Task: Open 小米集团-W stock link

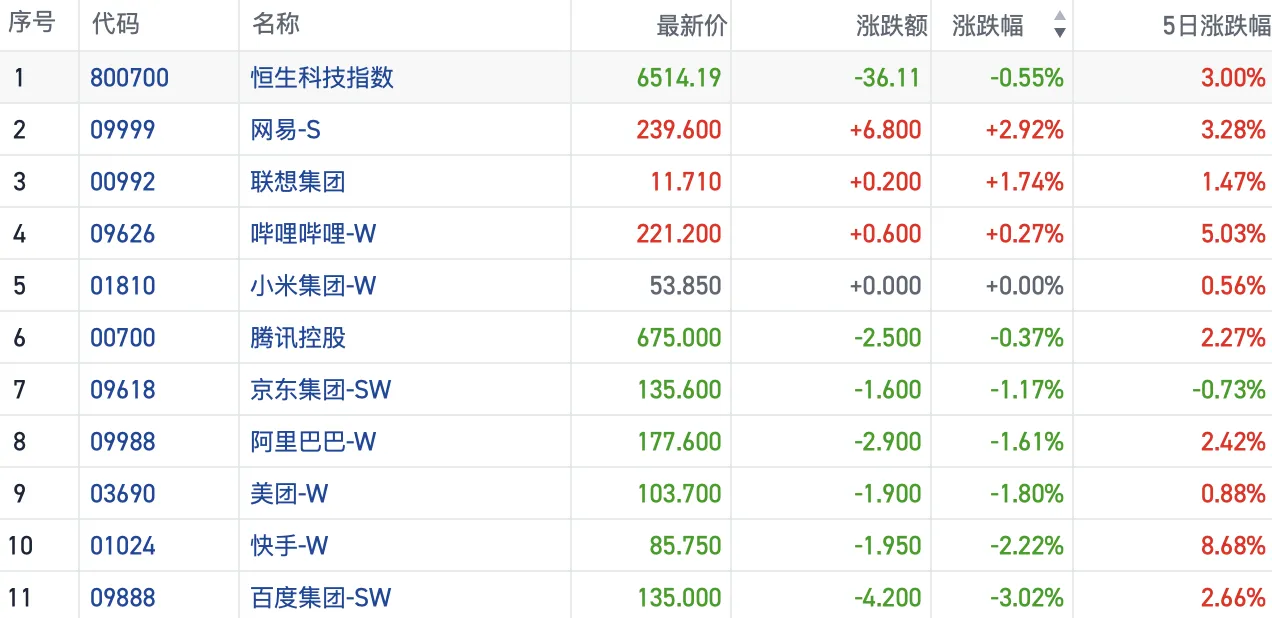Action: 314,286
